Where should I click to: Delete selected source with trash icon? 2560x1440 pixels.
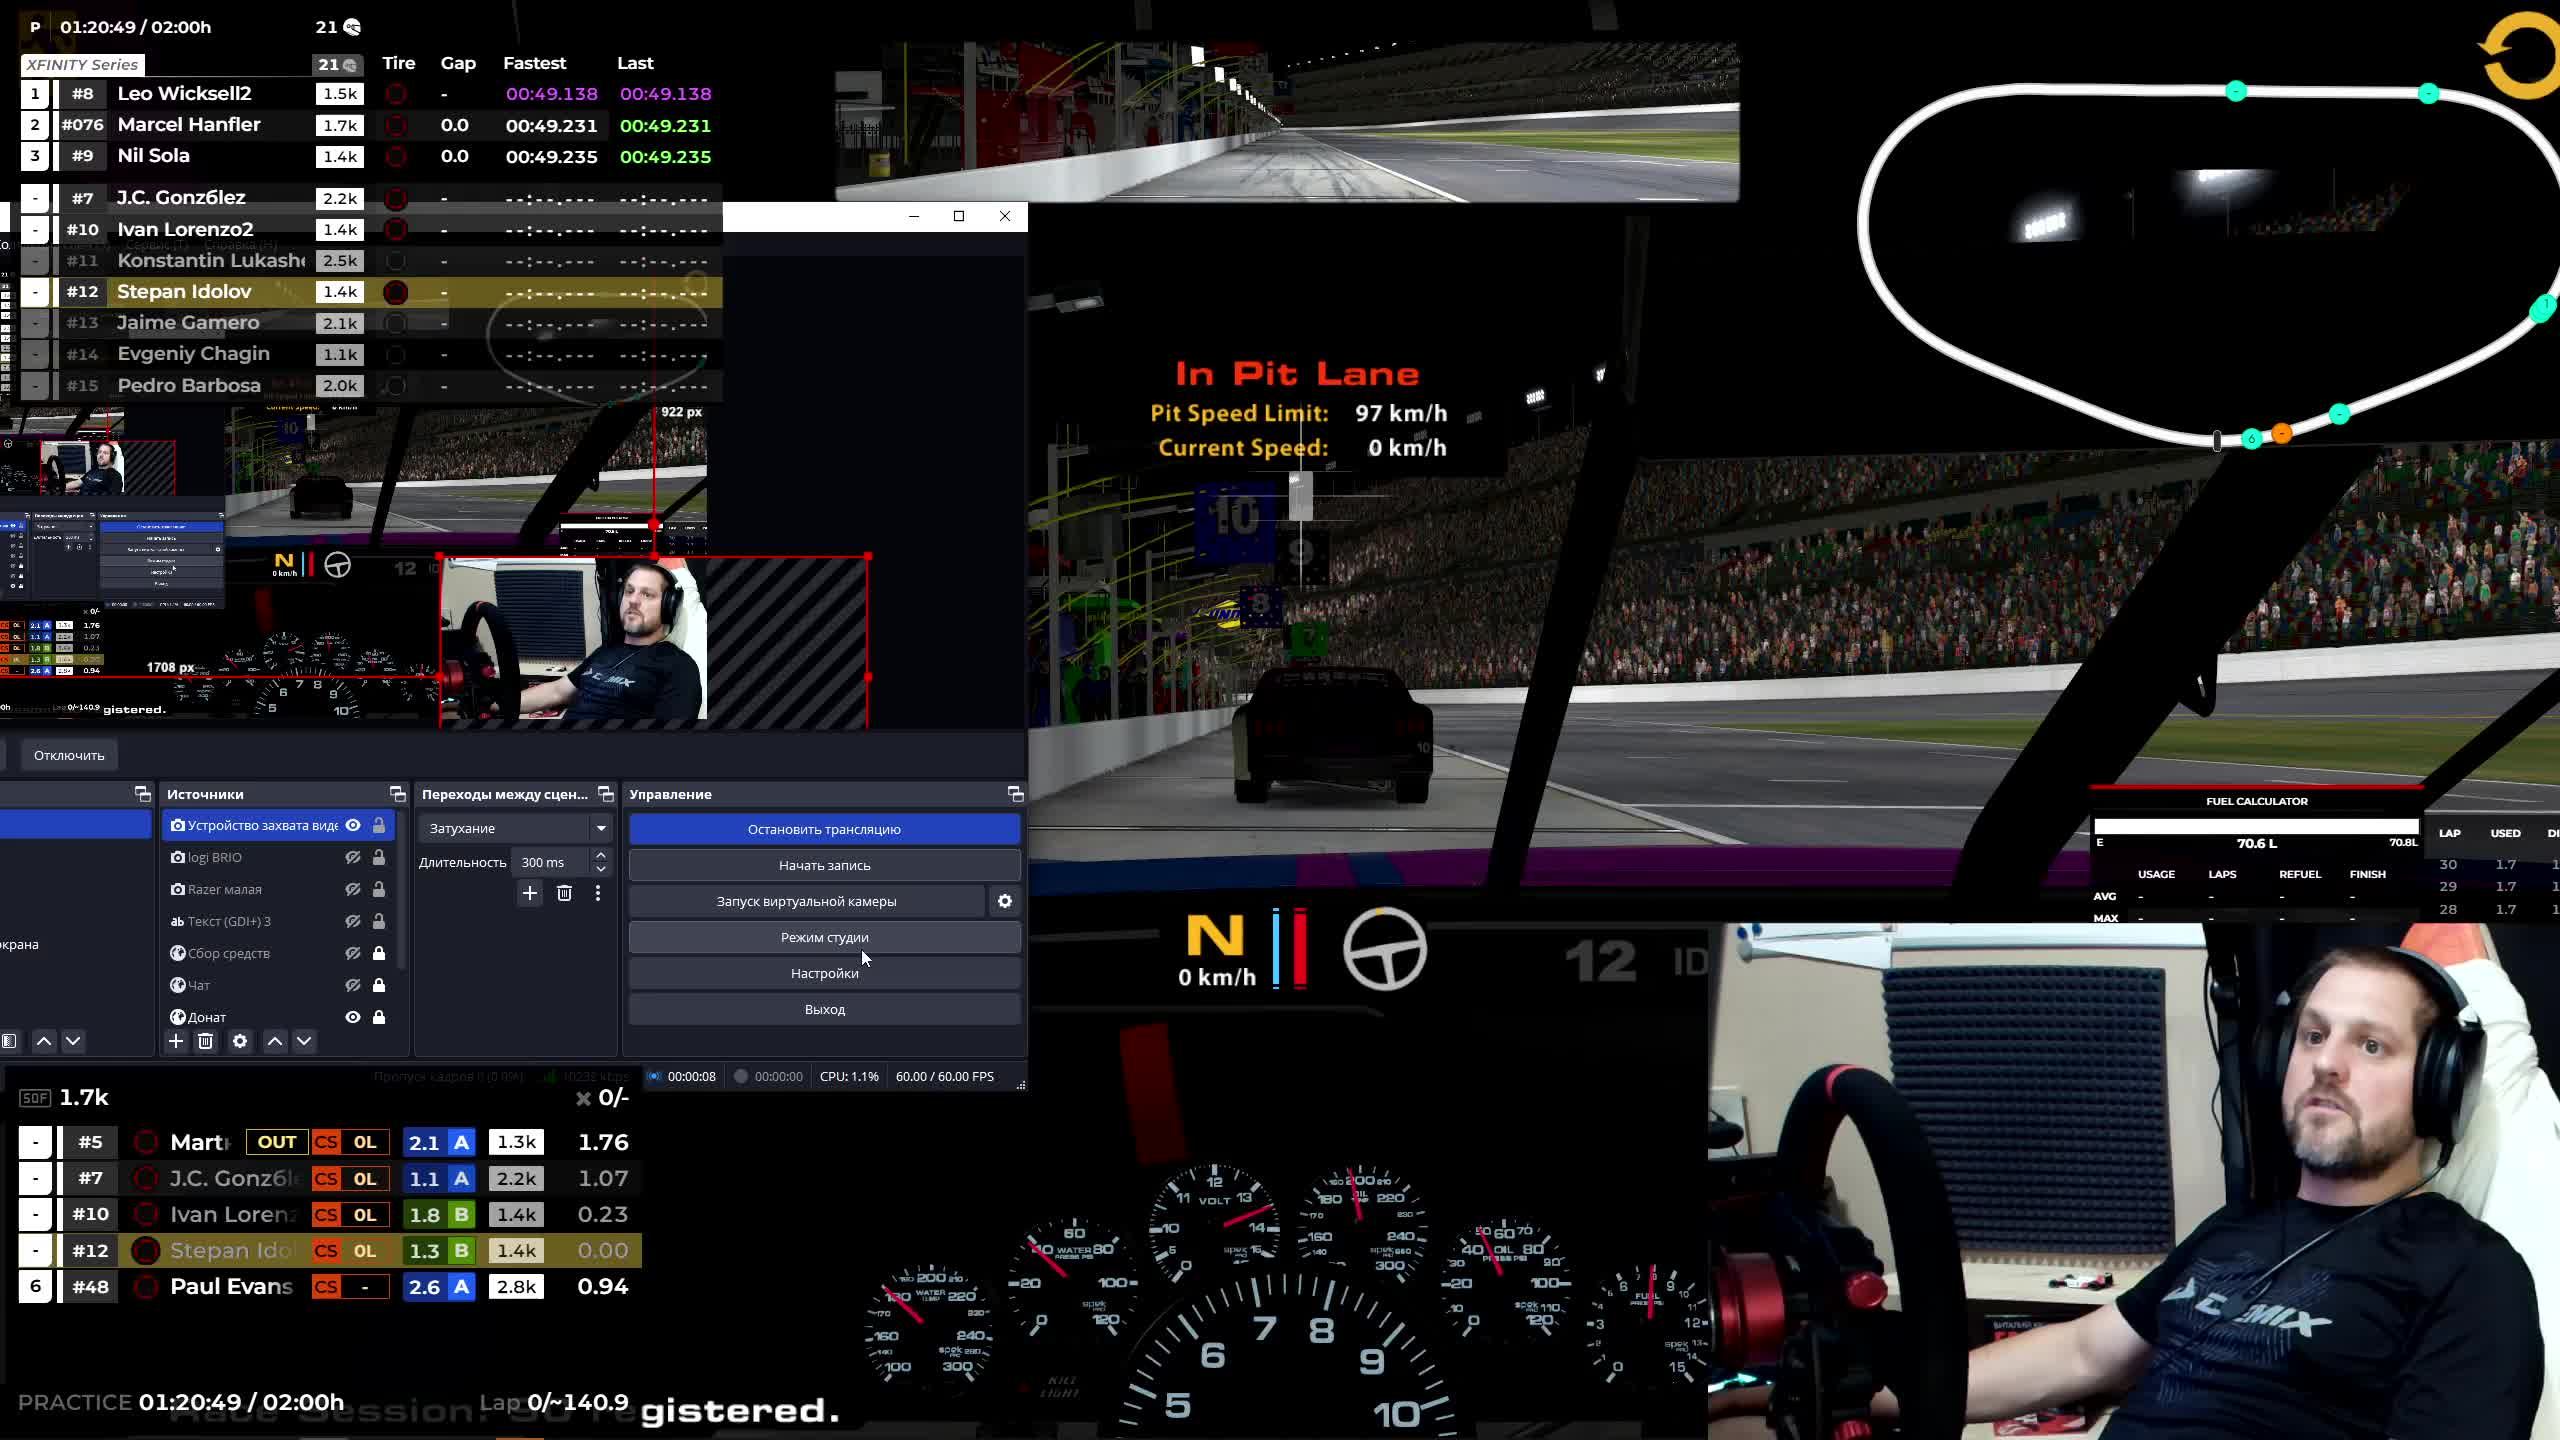pyautogui.click(x=205, y=1041)
